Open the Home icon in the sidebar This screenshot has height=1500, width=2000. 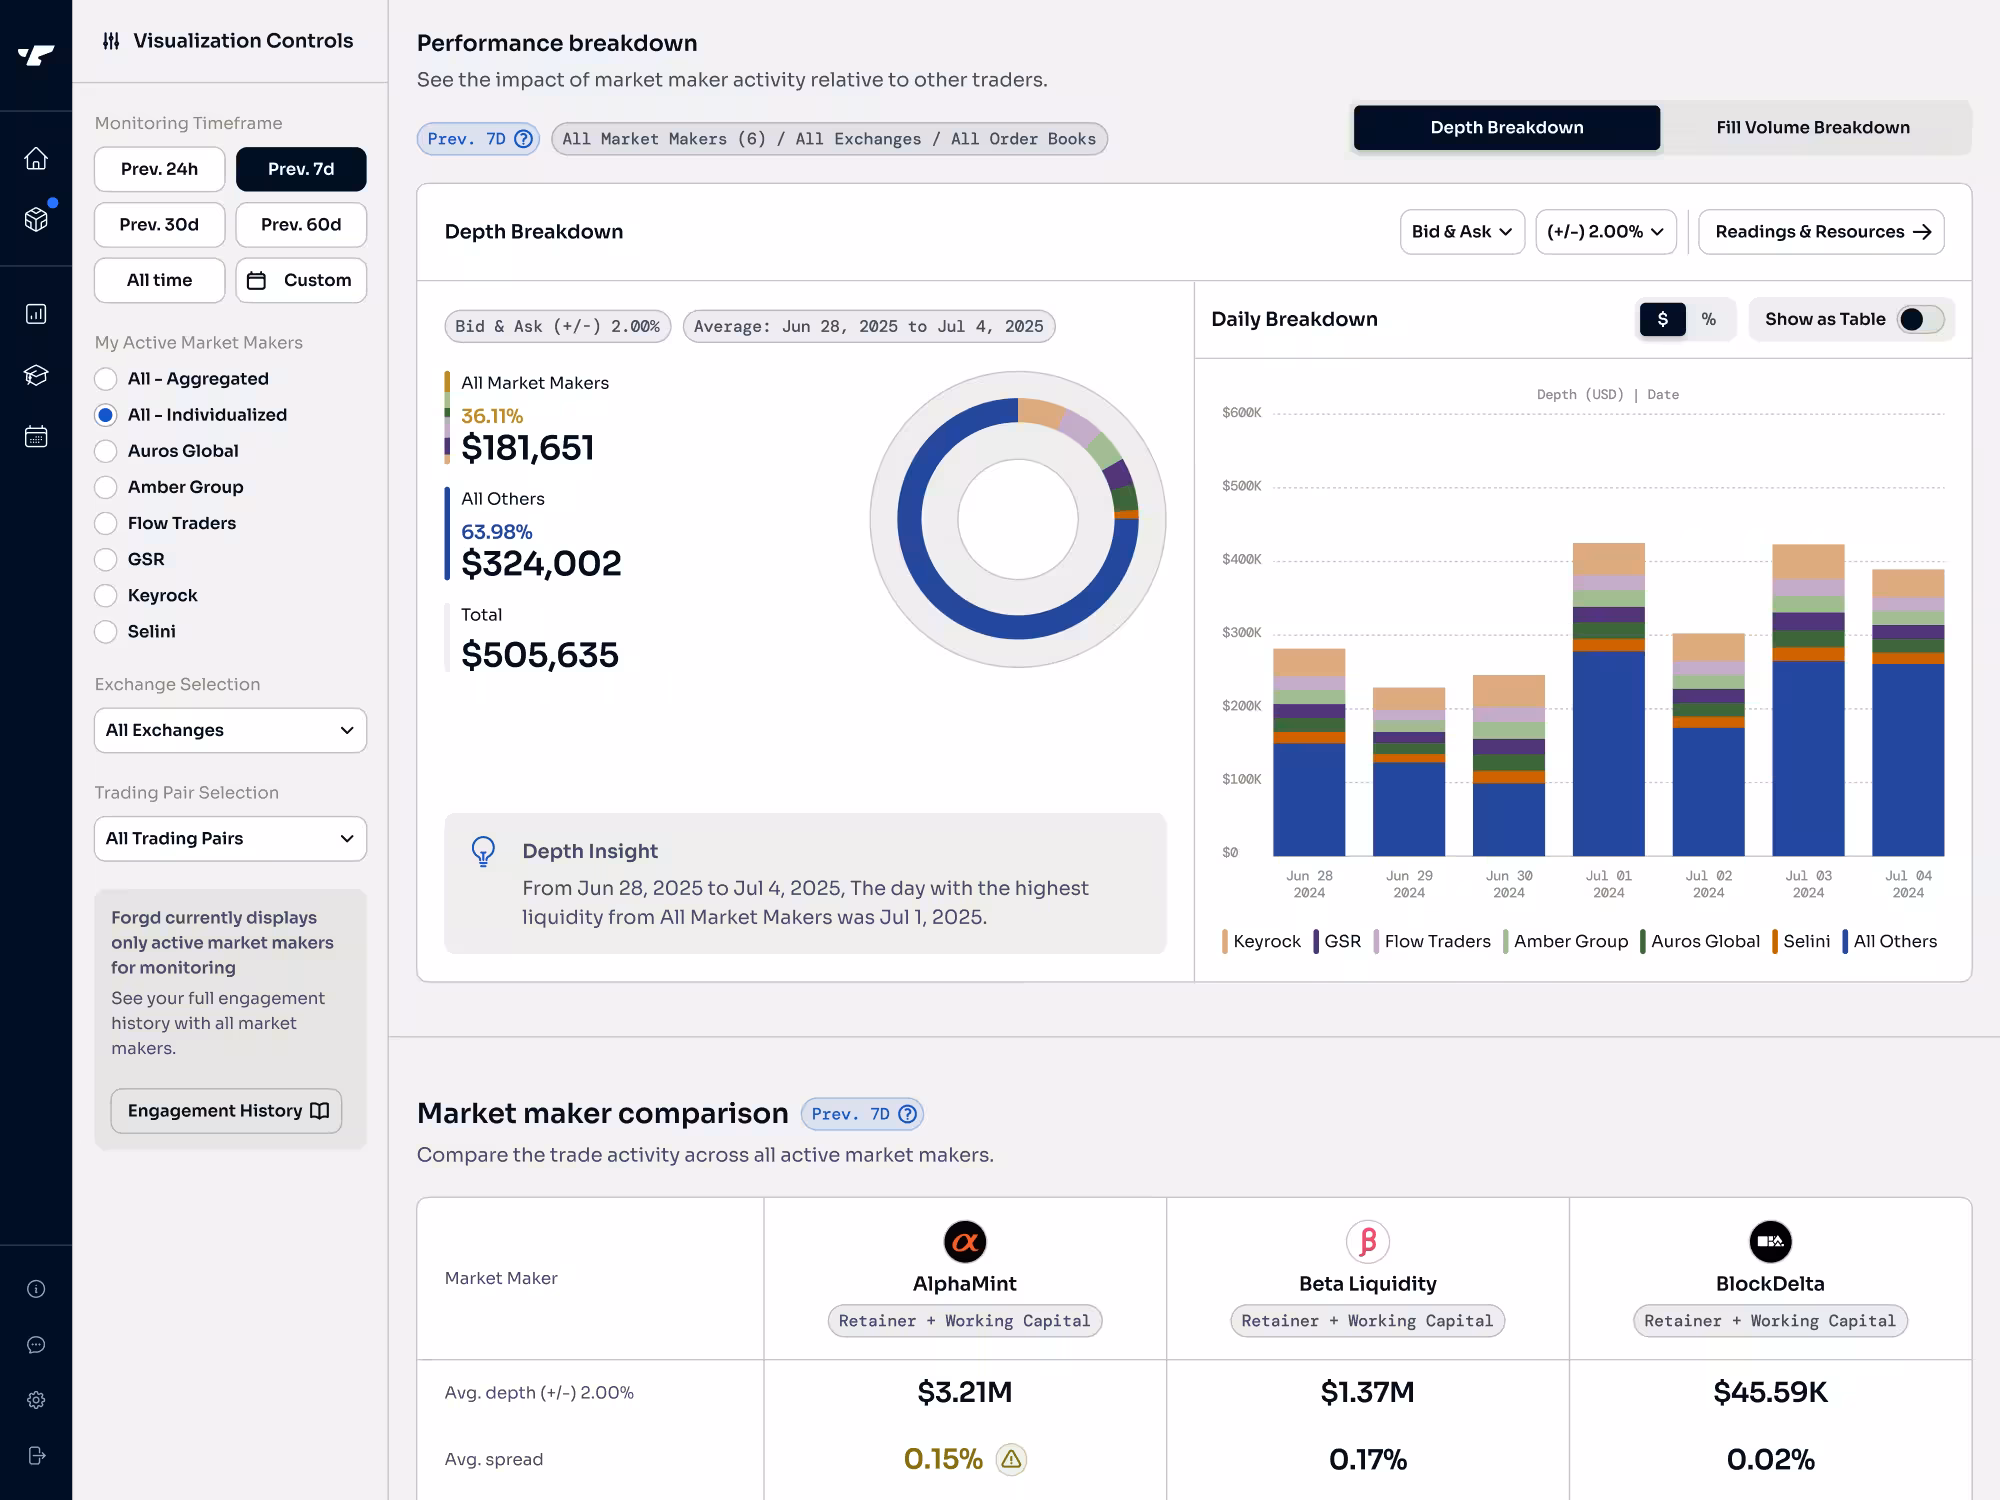(36, 158)
